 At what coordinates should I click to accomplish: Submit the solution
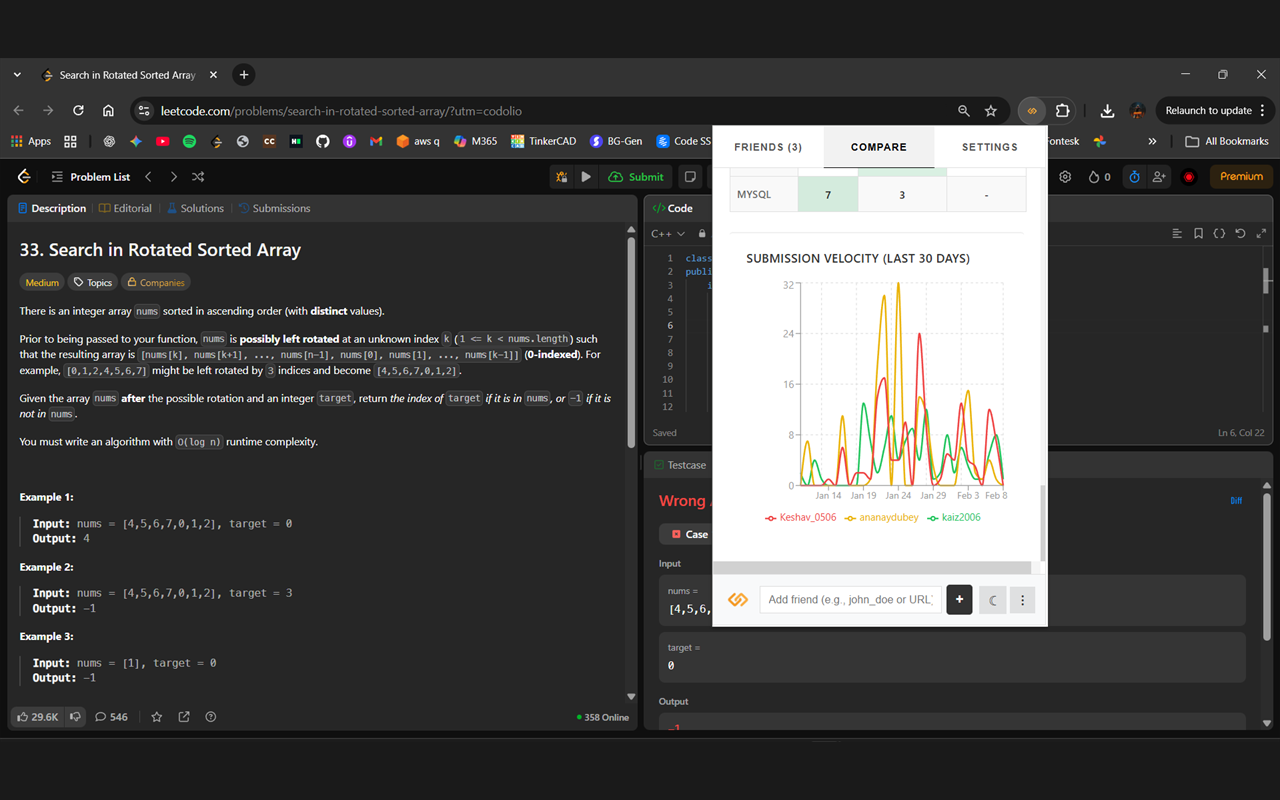[x=635, y=176]
